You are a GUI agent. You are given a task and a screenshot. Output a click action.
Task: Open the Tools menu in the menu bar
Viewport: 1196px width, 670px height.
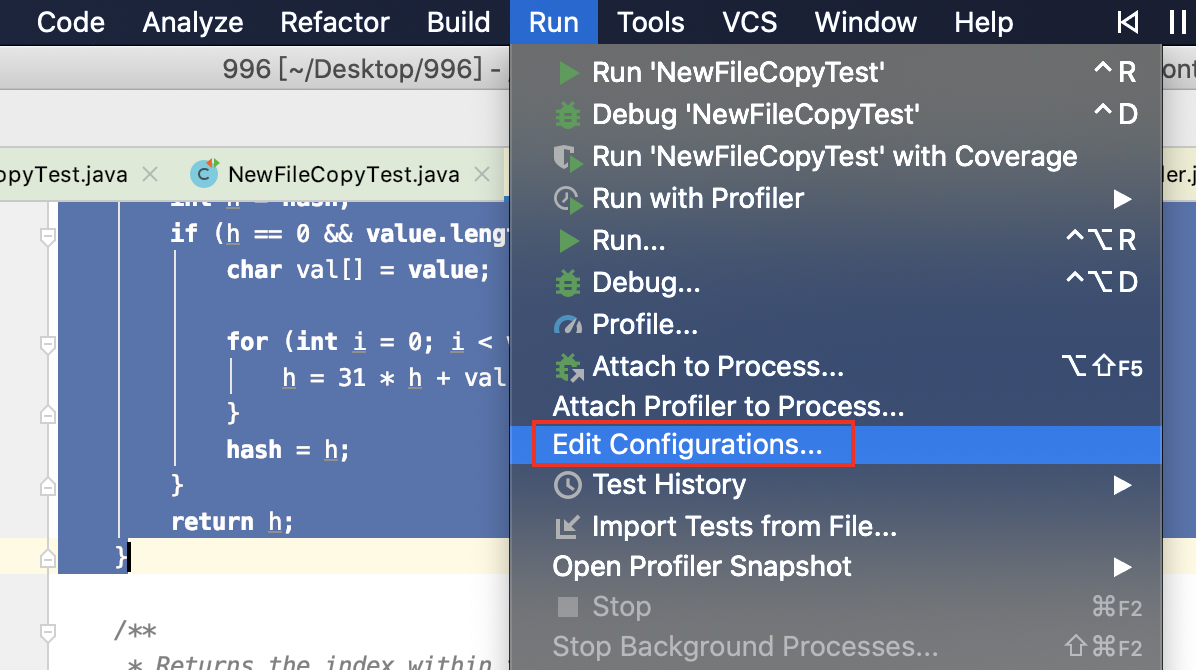(x=651, y=22)
